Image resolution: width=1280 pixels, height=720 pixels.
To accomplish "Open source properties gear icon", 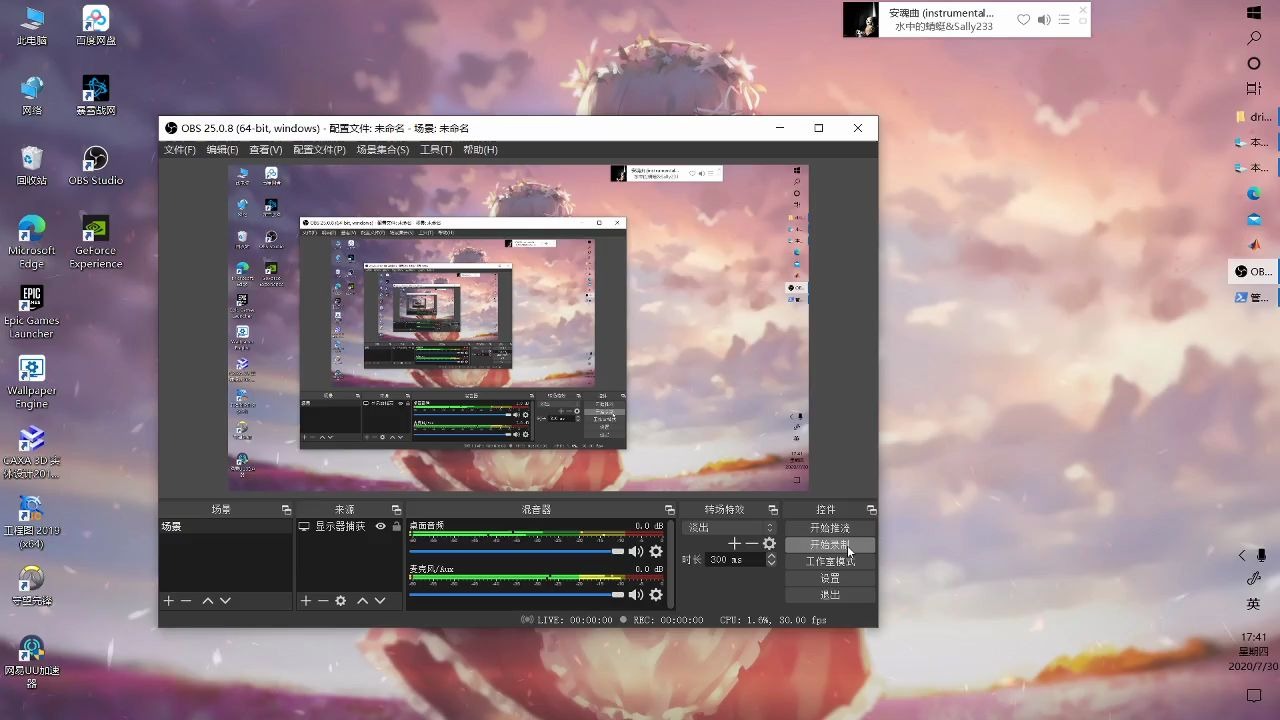I will tap(341, 601).
